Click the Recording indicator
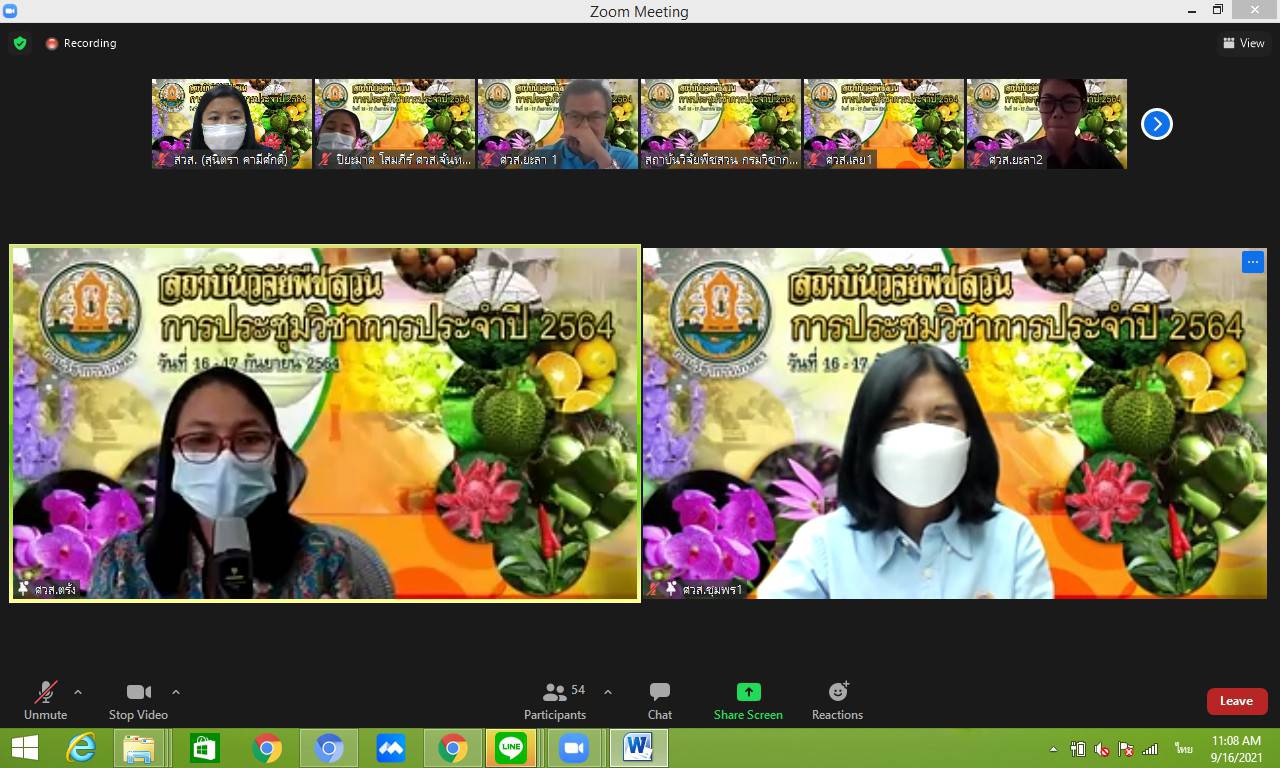This screenshot has height=768, width=1280. tap(81, 43)
